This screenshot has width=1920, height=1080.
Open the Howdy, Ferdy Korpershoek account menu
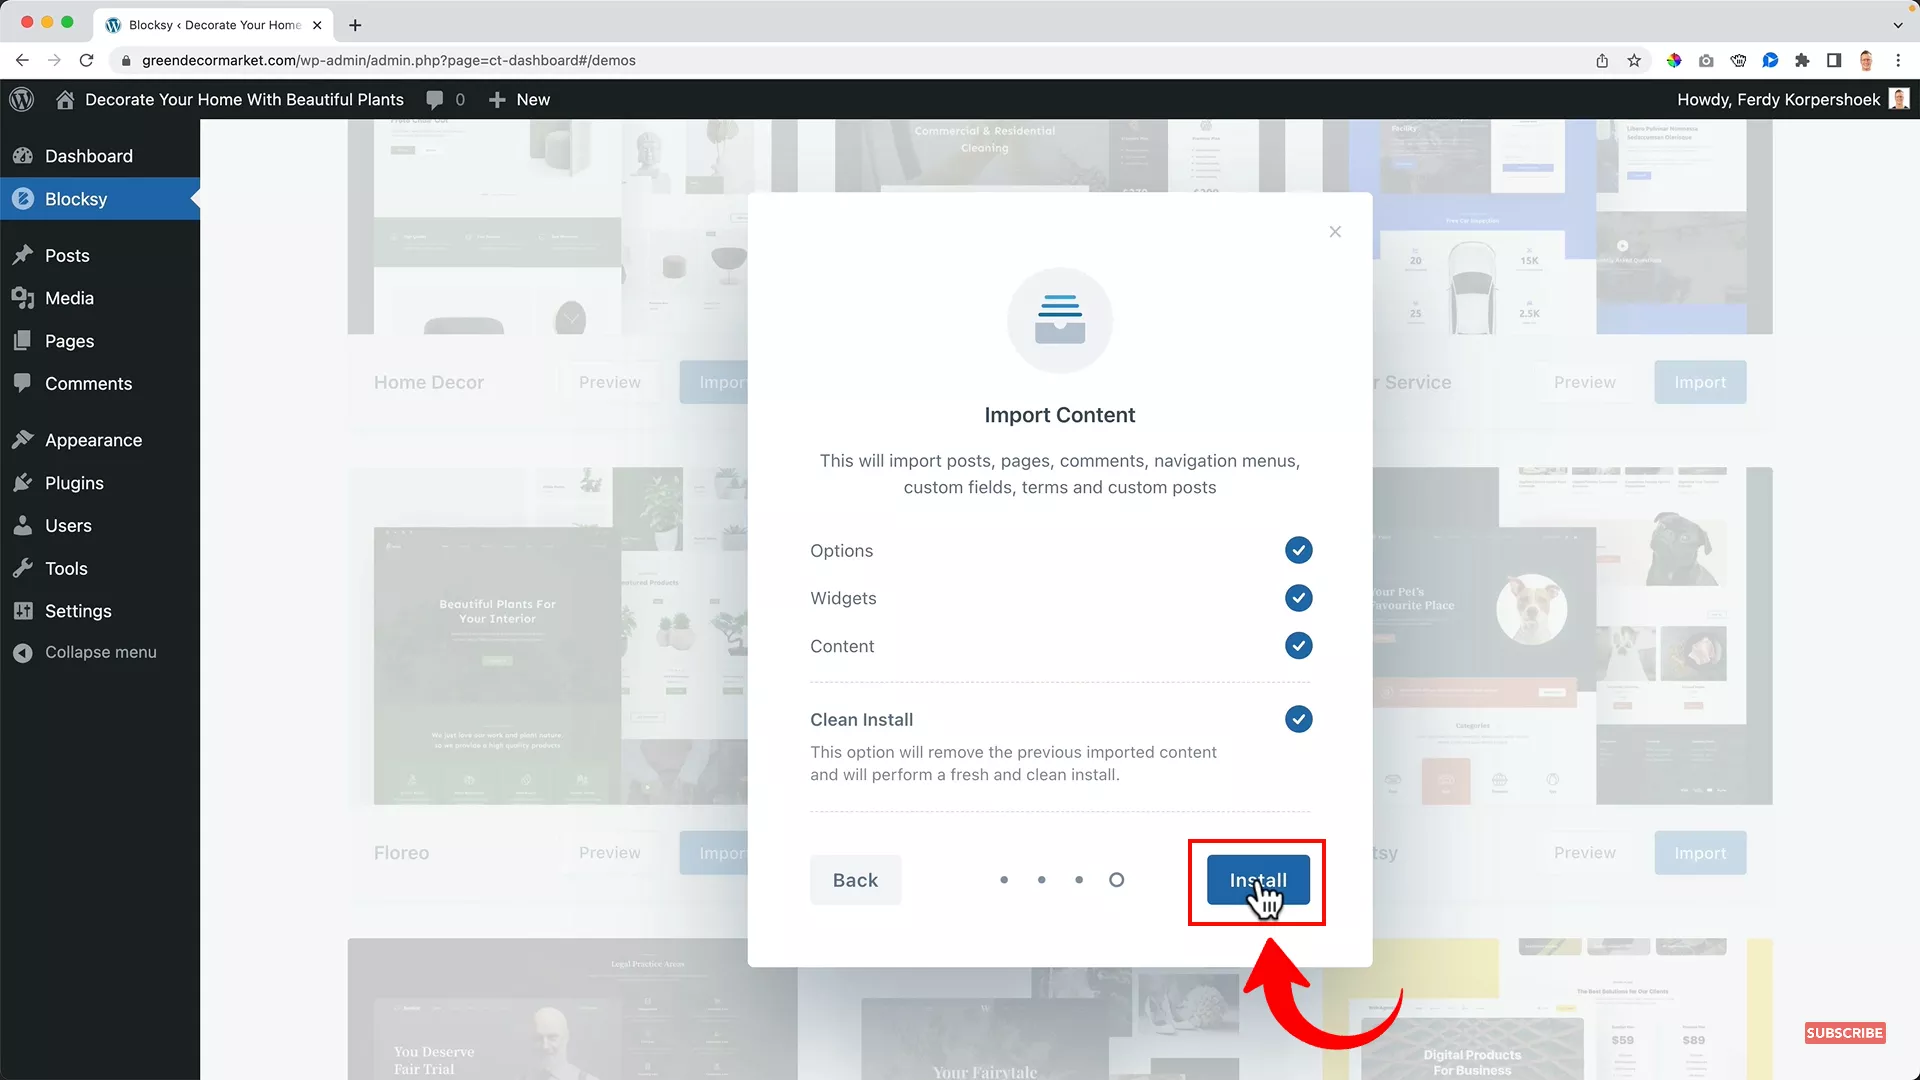pyautogui.click(x=1789, y=99)
